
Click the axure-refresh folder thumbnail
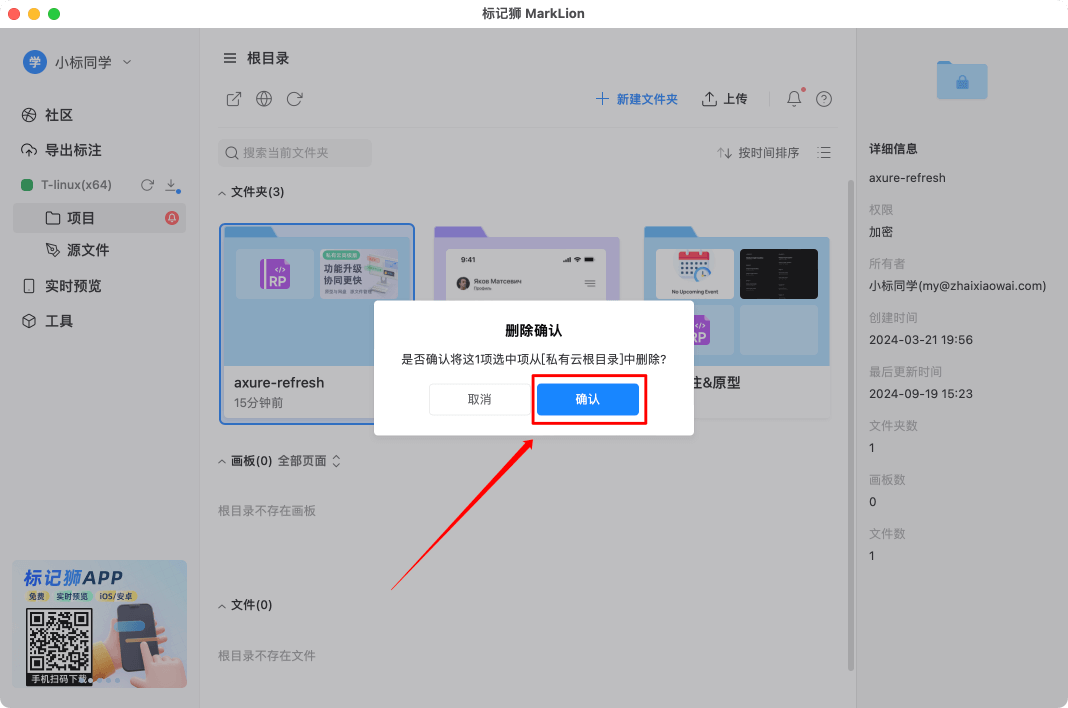317,300
